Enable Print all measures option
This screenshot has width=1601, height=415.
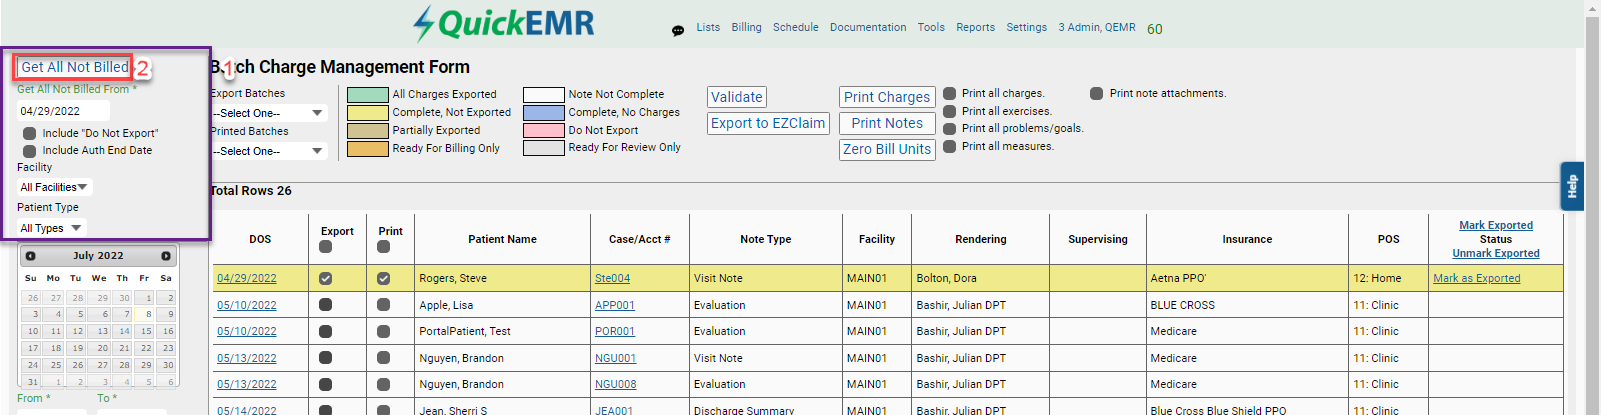[950, 146]
